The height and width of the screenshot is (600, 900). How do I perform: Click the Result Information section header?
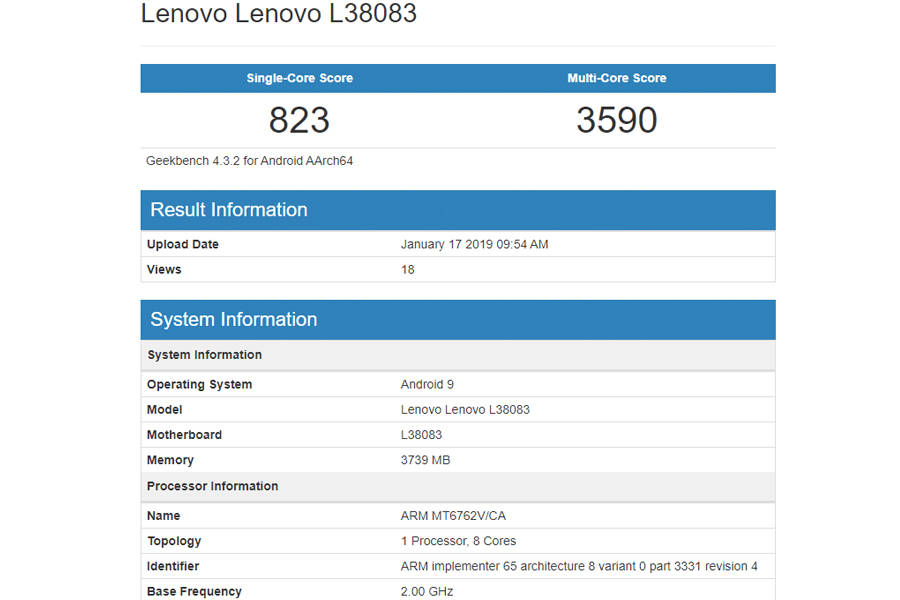pyautogui.click(x=228, y=210)
